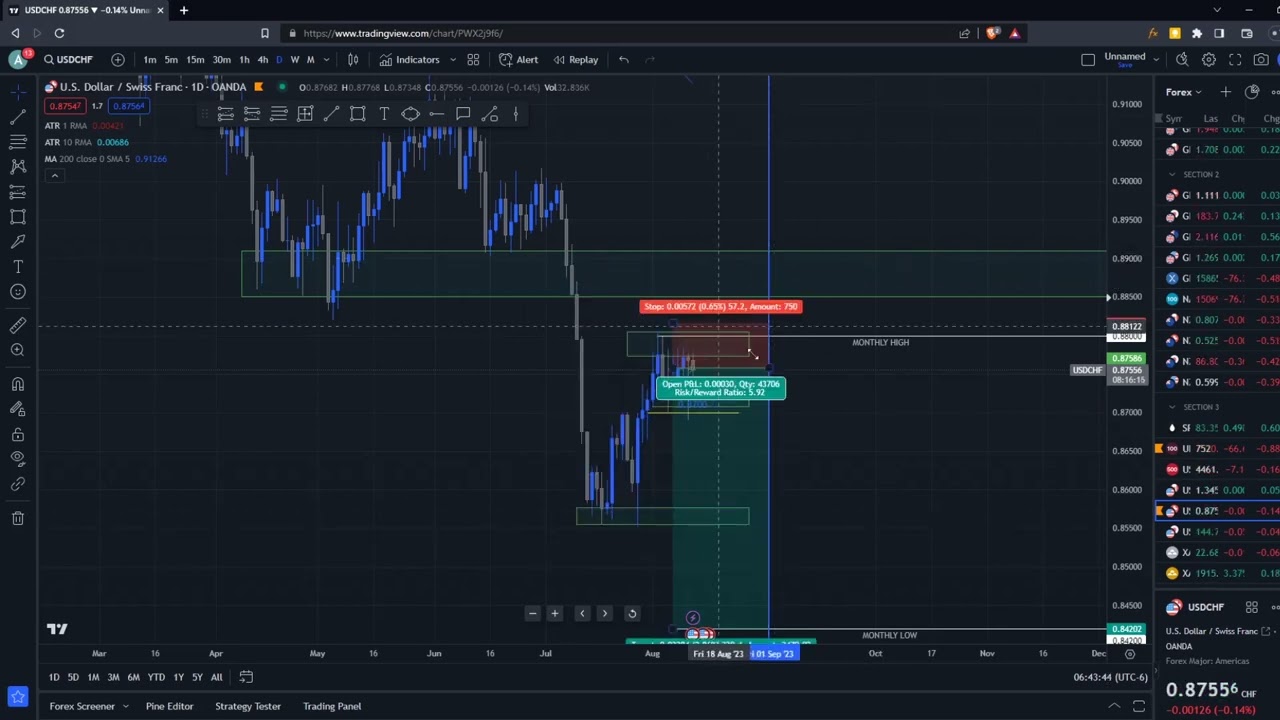Expand the timeframe interval dropdown

[x=326, y=60]
